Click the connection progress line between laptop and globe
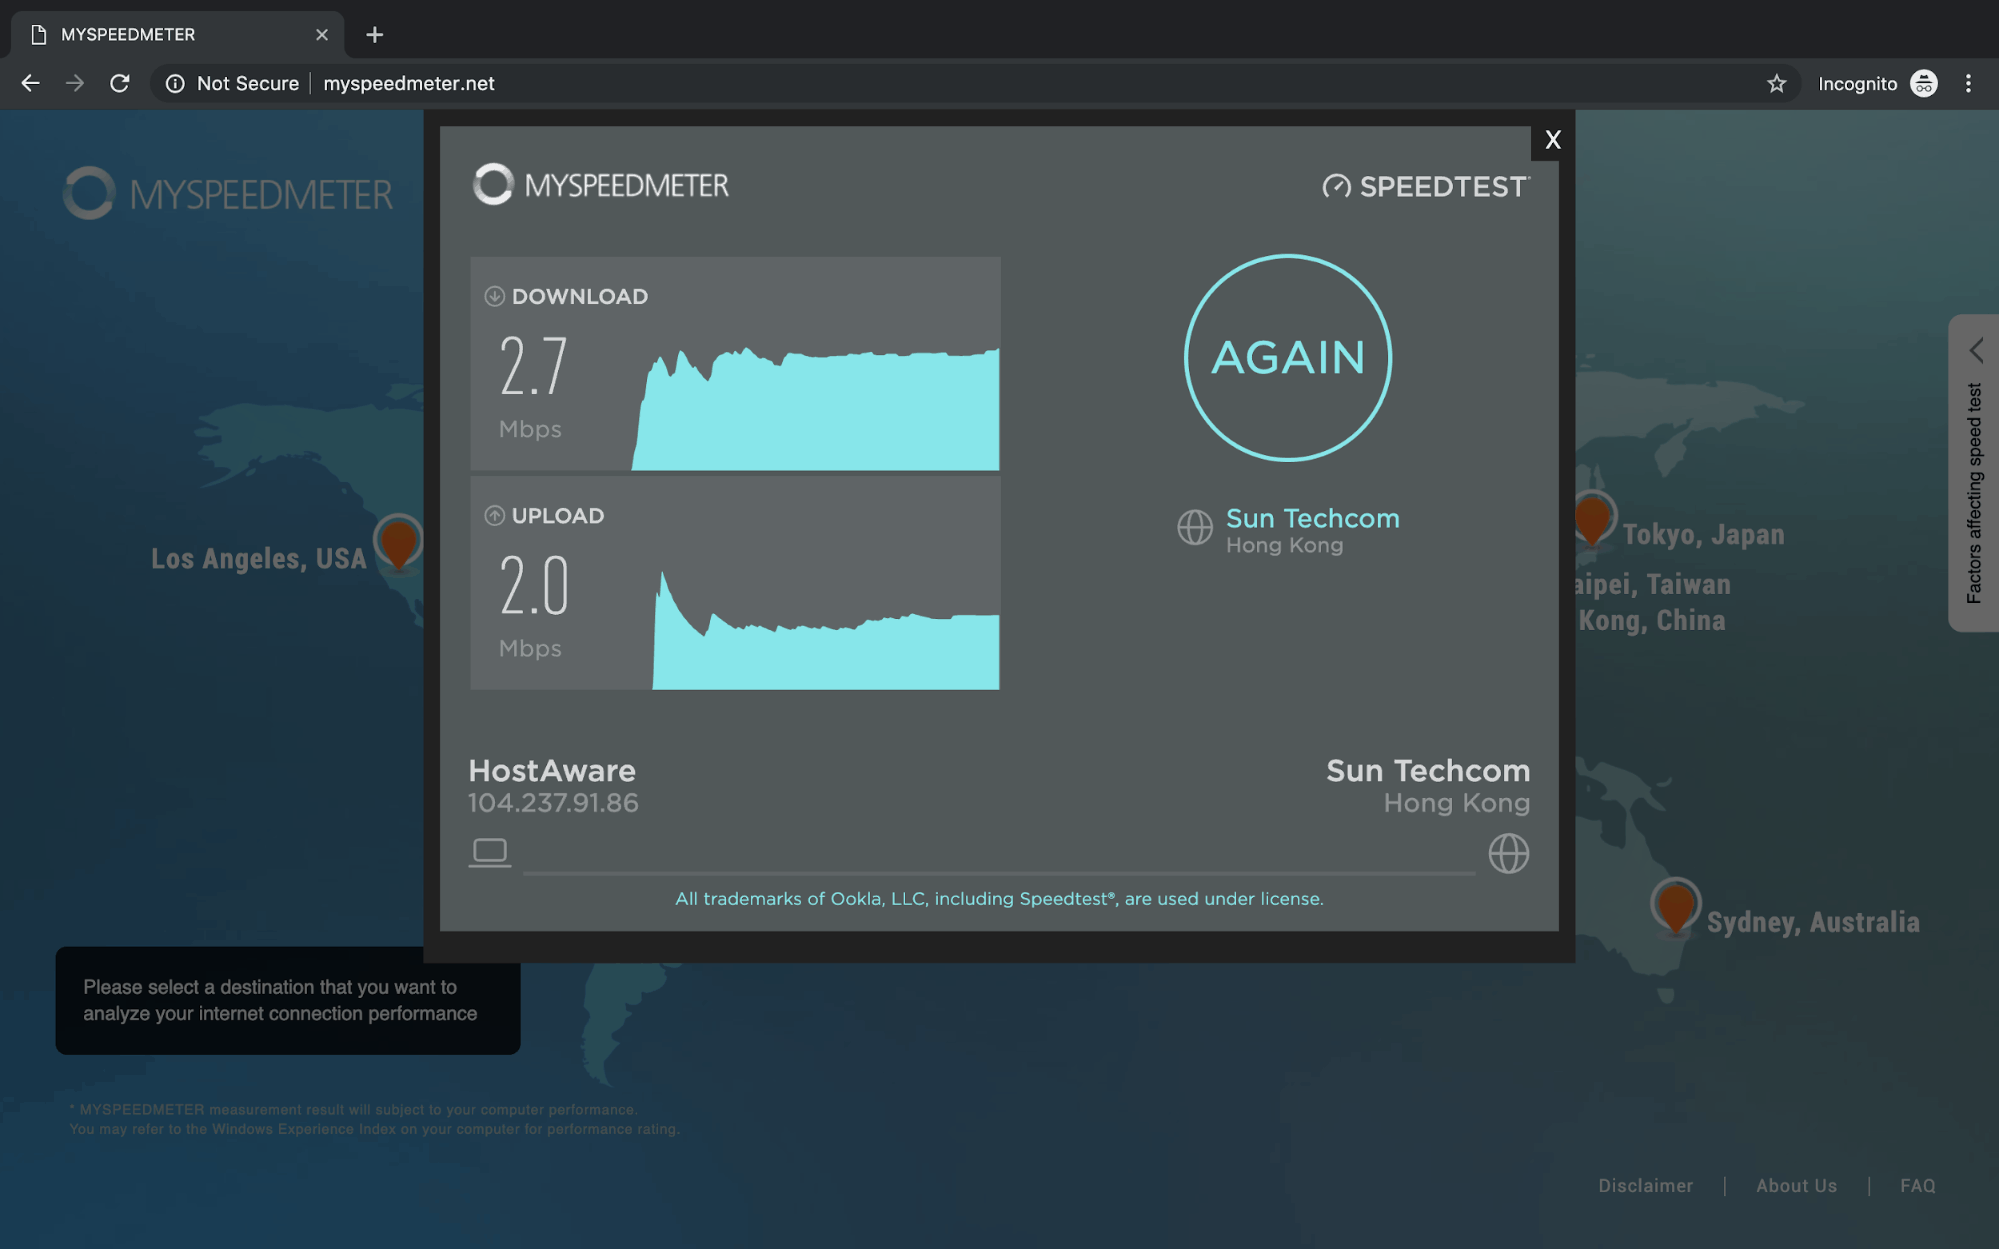The height and width of the screenshot is (1249, 1999). 999,873
